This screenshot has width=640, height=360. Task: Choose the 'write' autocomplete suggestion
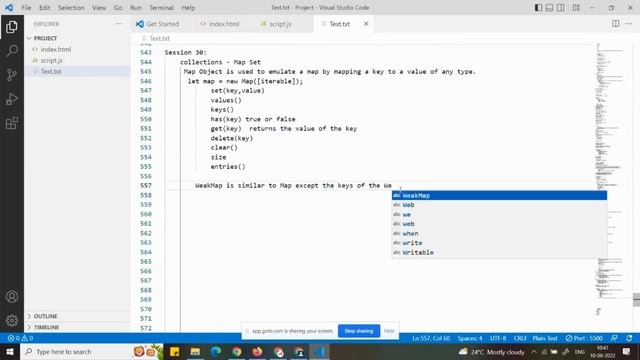click(x=499, y=243)
